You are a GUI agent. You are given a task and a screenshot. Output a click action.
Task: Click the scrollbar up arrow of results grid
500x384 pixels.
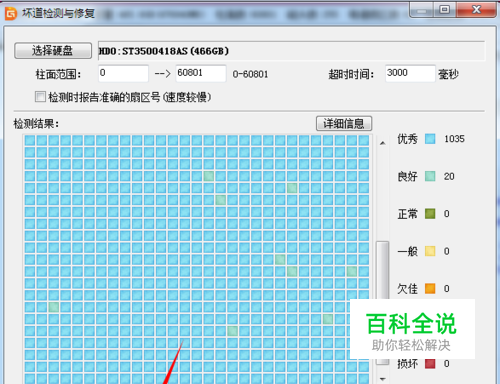383,143
